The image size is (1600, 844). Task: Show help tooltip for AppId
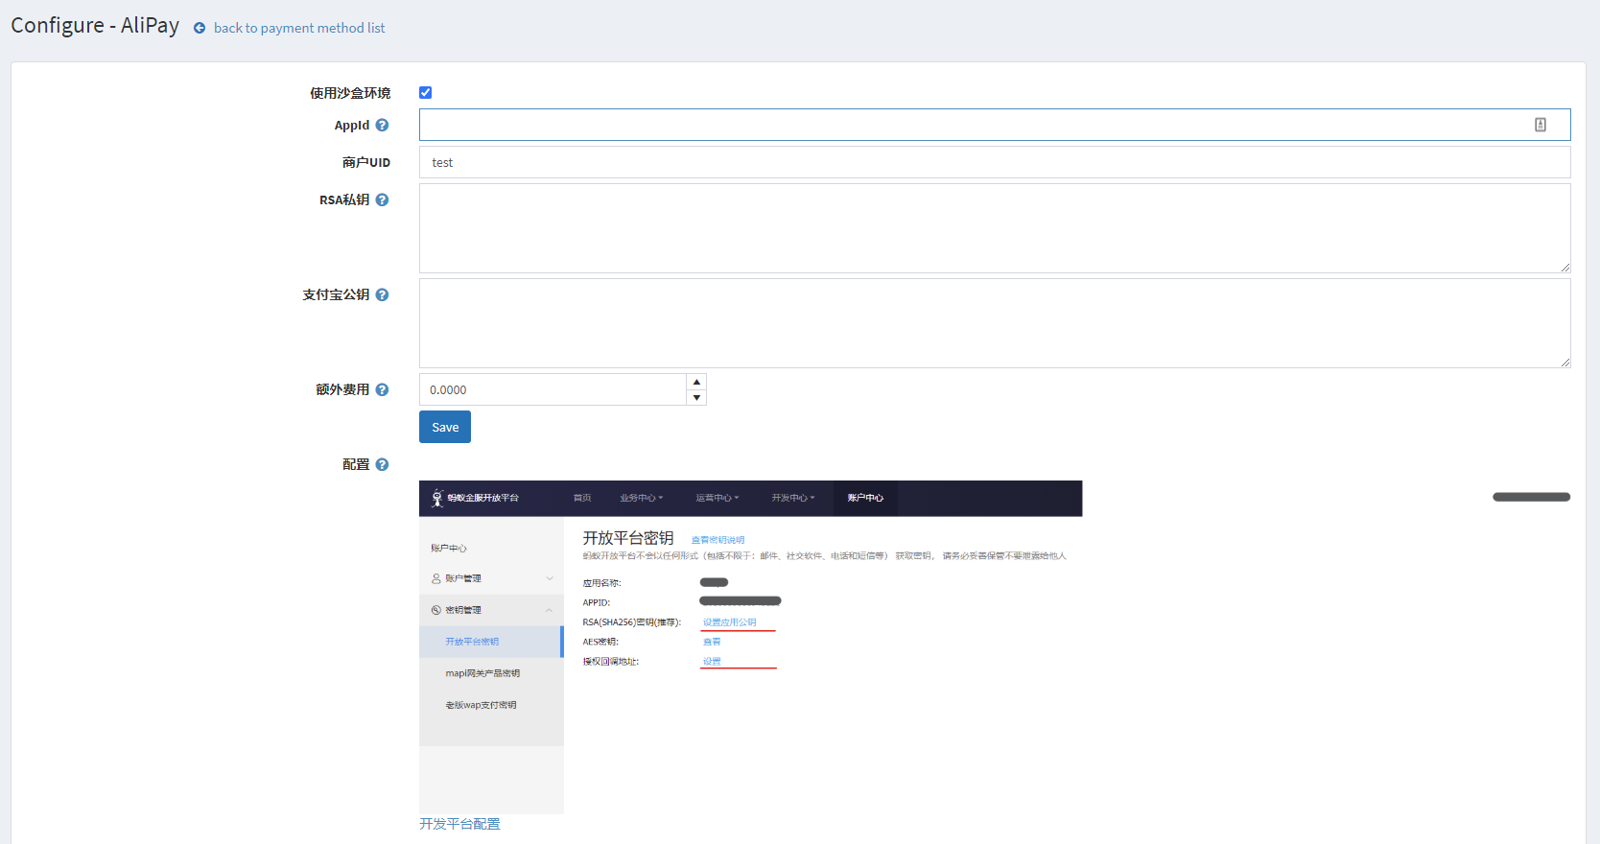tap(382, 125)
